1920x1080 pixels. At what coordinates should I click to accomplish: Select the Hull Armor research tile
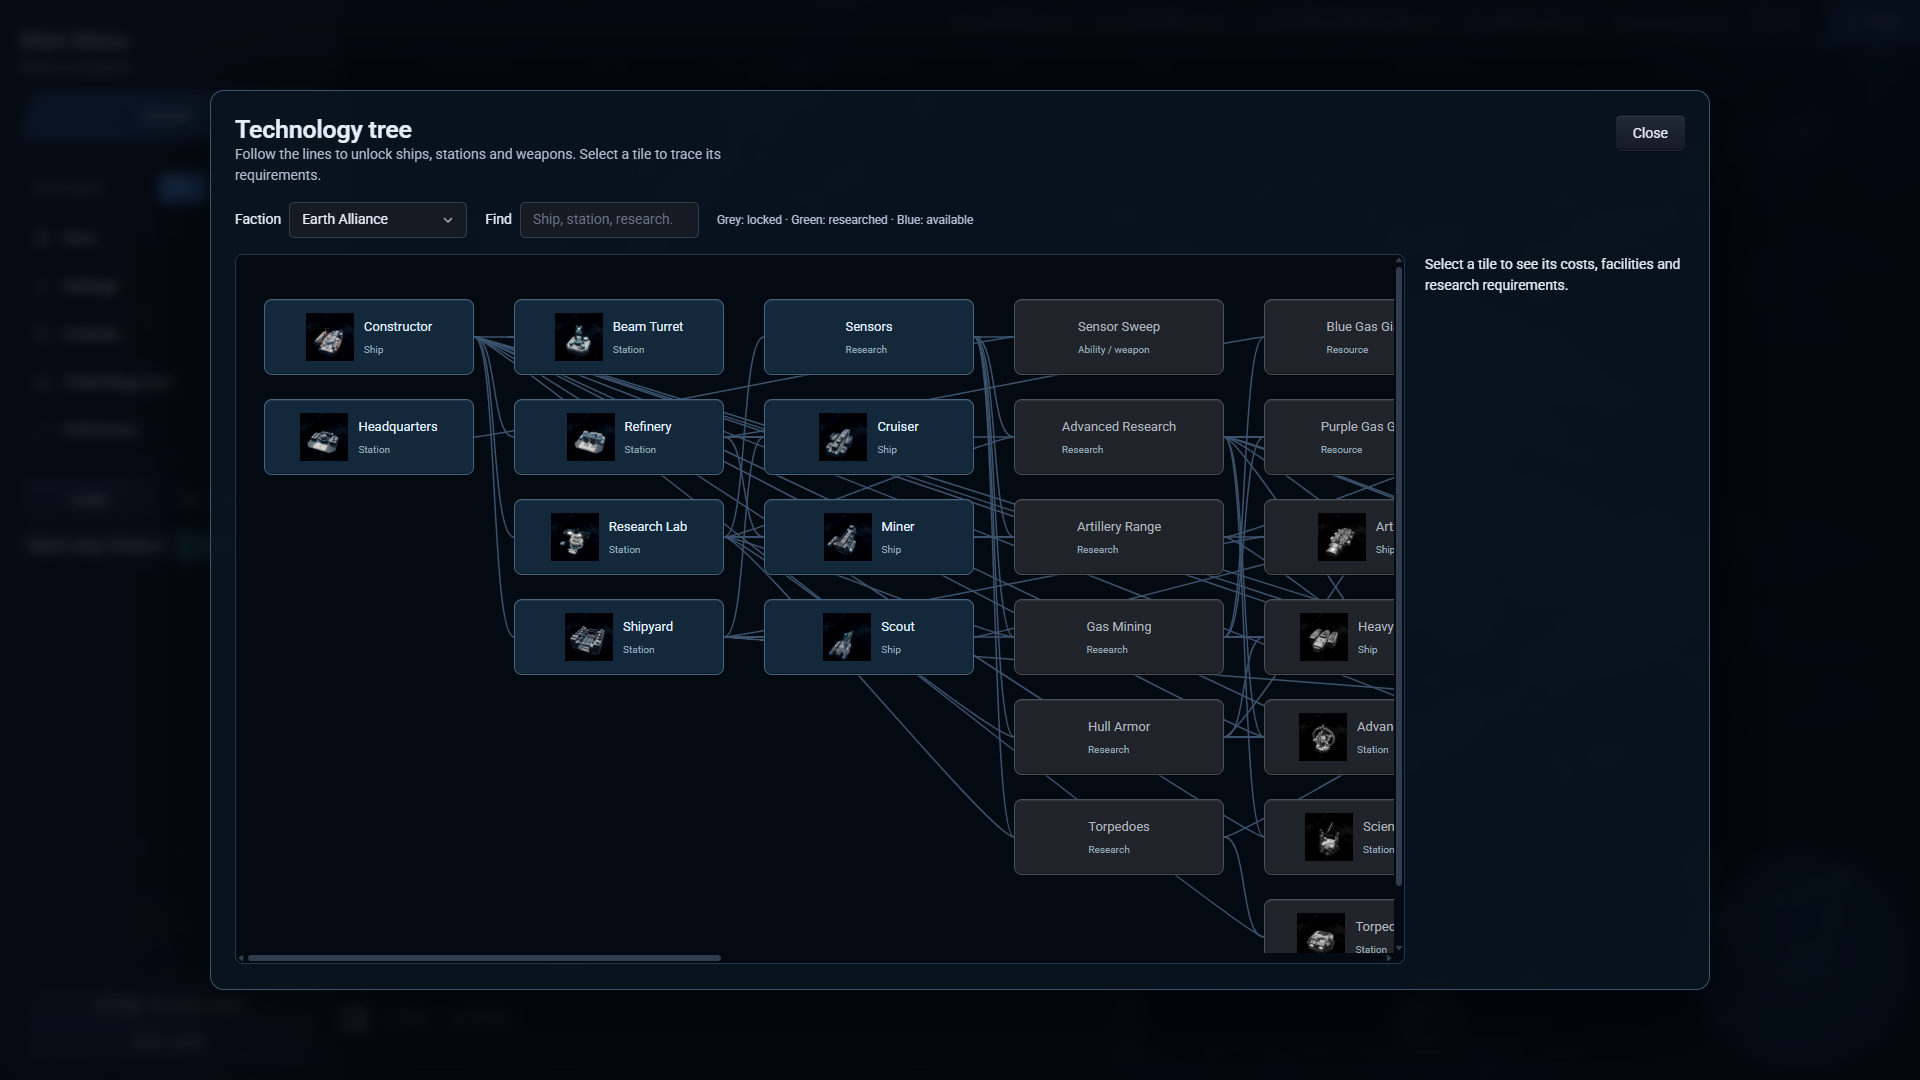[x=1119, y=737]
